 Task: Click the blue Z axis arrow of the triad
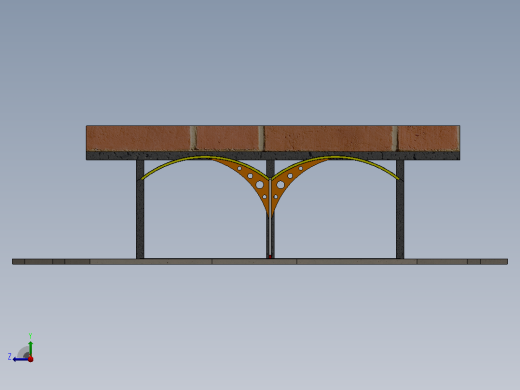click(x=21, y=359)
